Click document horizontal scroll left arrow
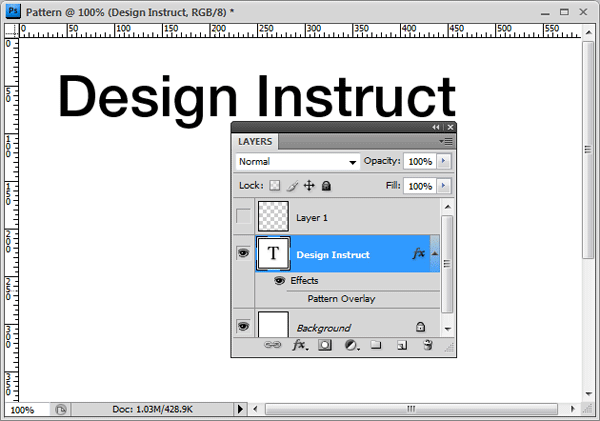Screen dimensions: 600x421 256,409
